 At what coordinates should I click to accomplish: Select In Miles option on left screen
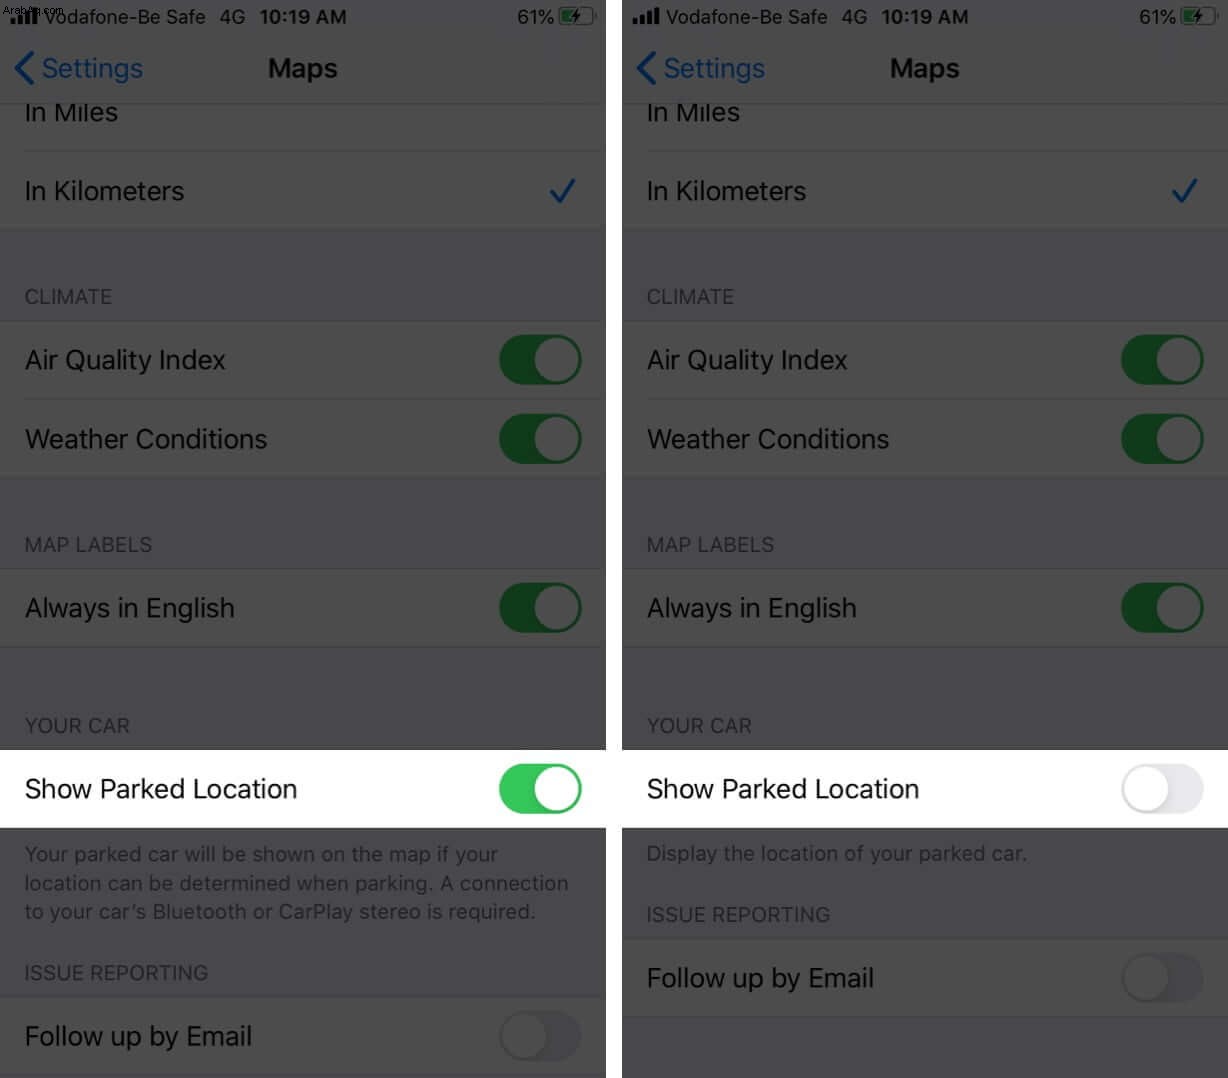point(303,116)
